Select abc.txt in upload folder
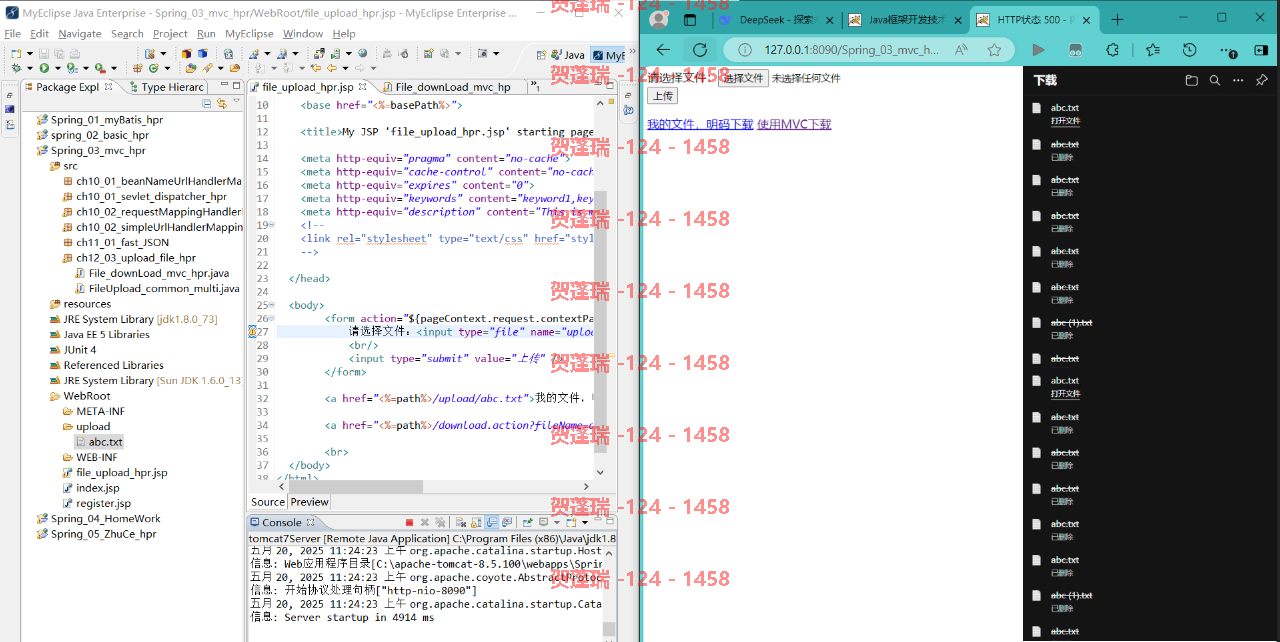Screen dimensions: 1280x642 click(99, 442)
